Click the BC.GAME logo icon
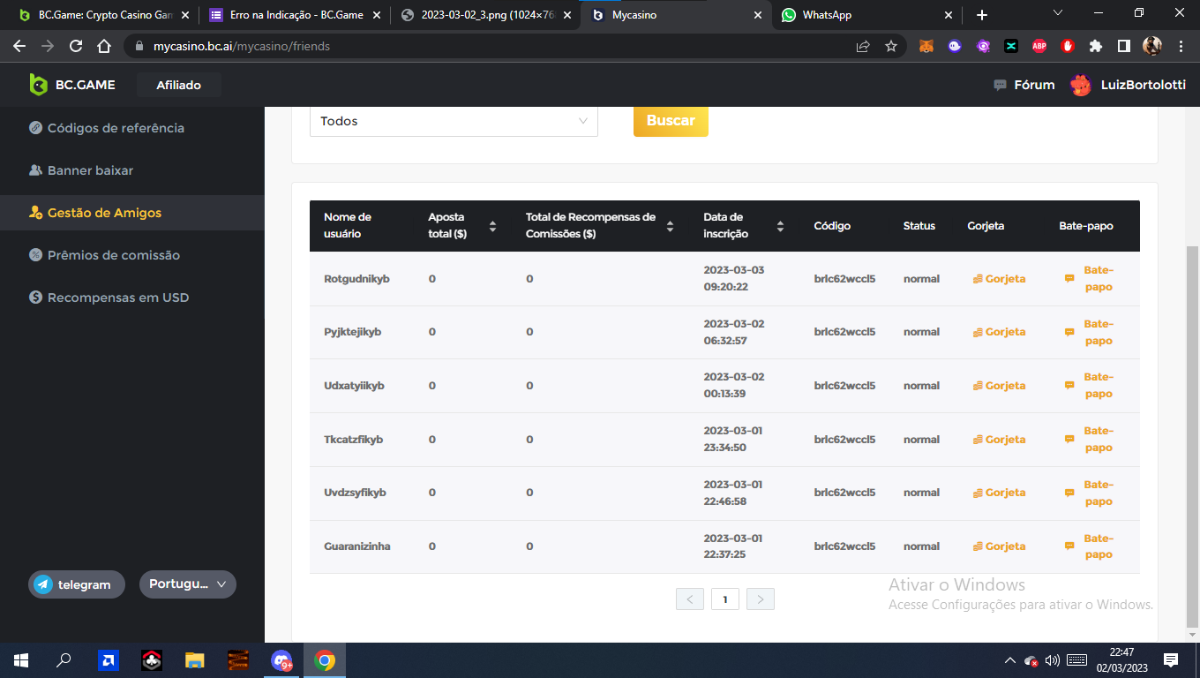 pyautogui.click(x=38, y=85)
